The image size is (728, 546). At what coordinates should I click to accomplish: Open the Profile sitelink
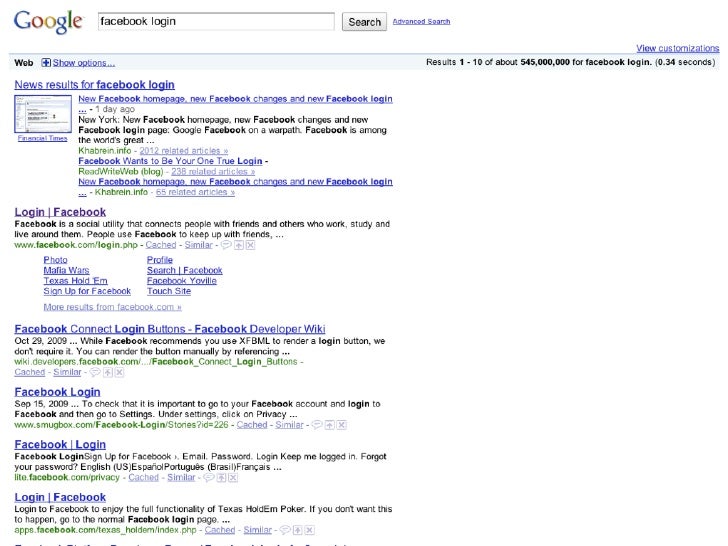(x=160, y=260)
